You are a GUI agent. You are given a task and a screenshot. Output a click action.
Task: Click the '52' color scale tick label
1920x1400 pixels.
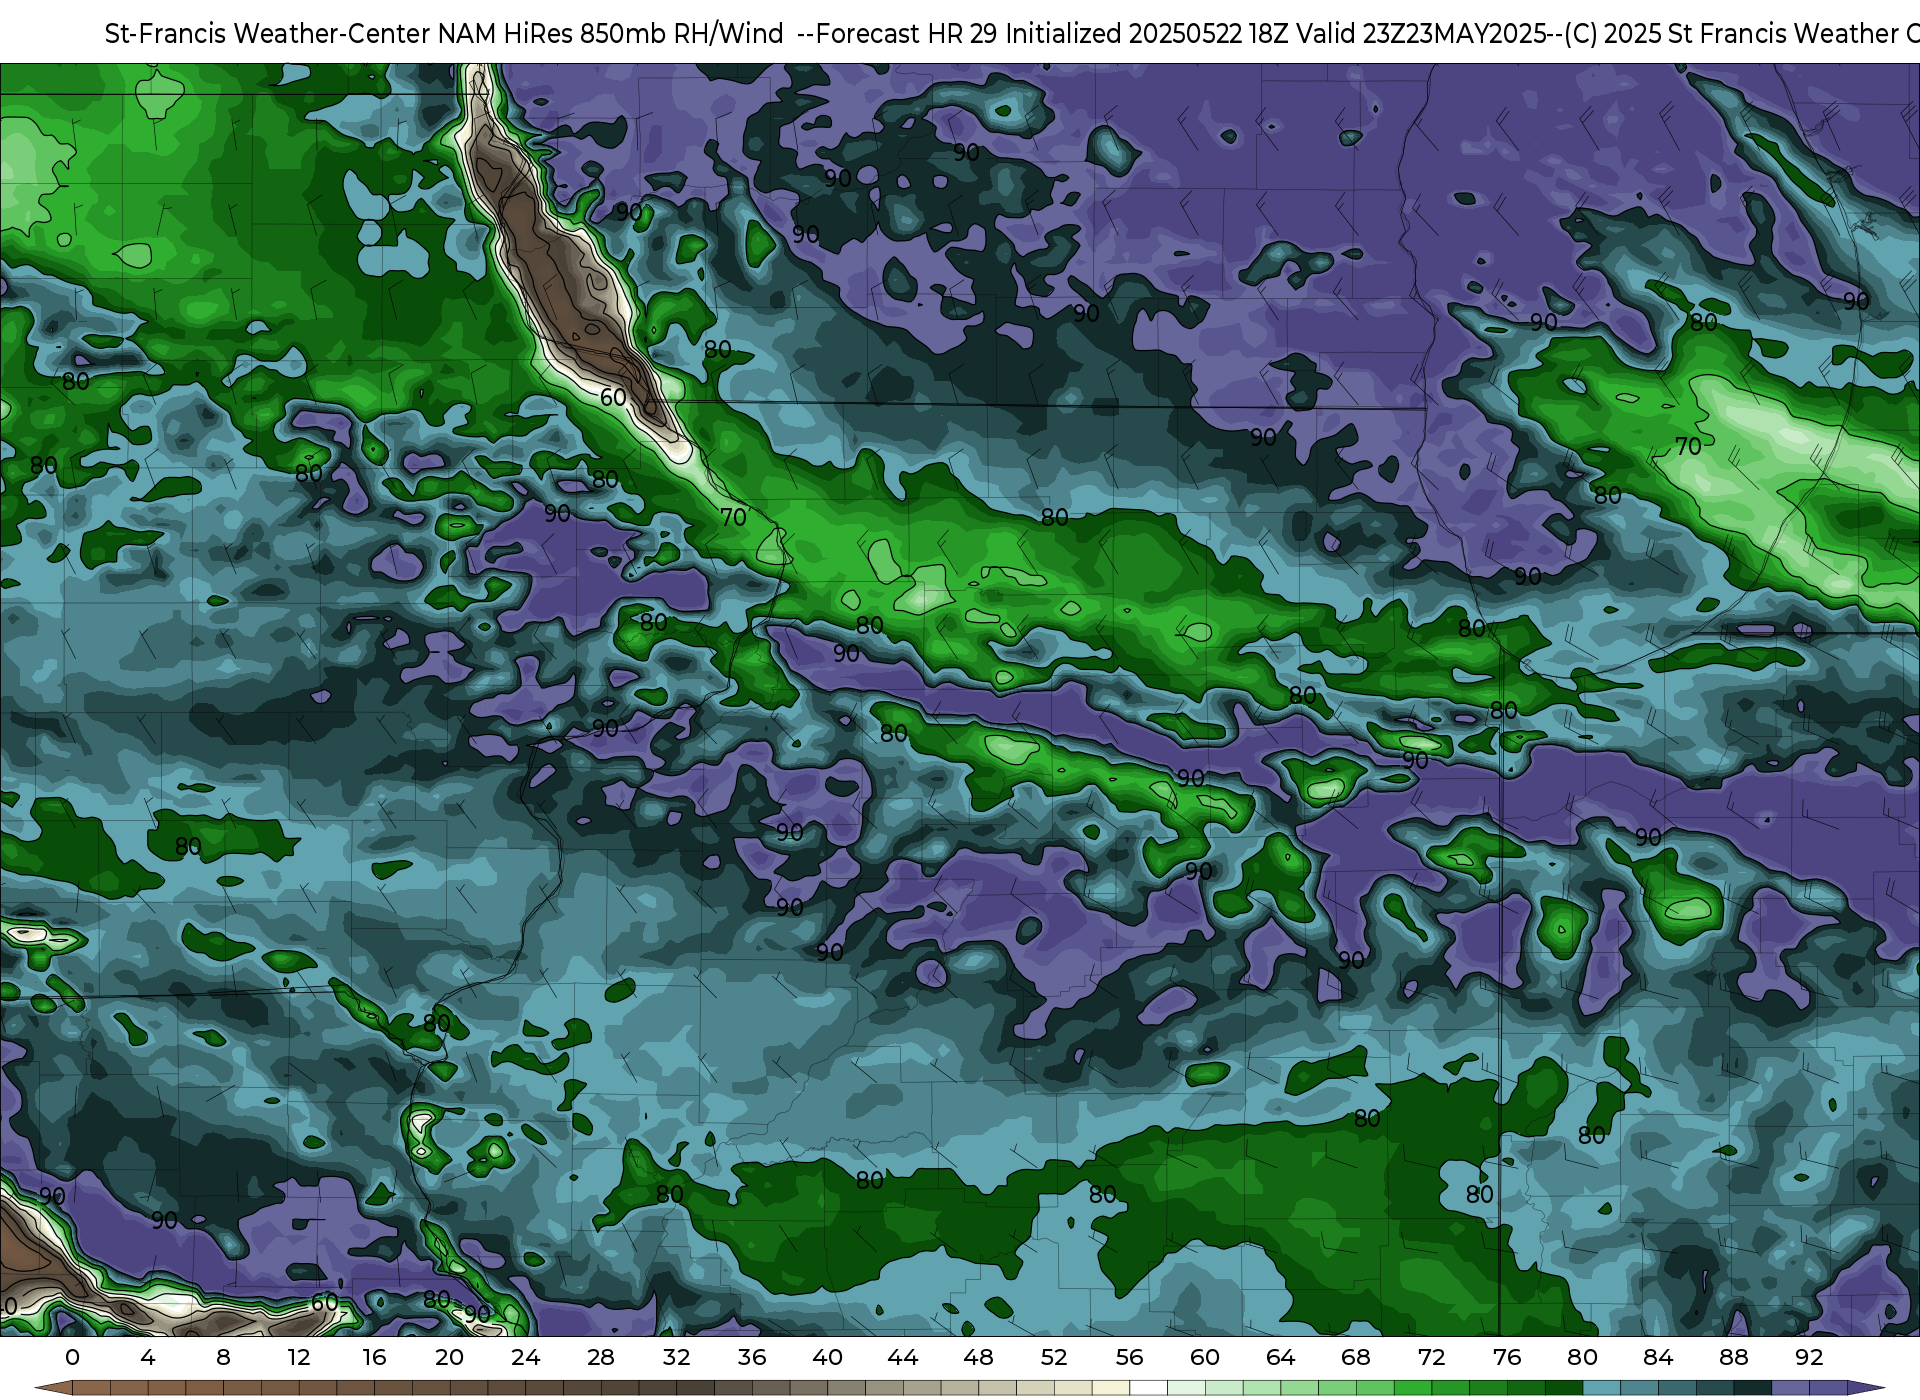[1054, 1357]
